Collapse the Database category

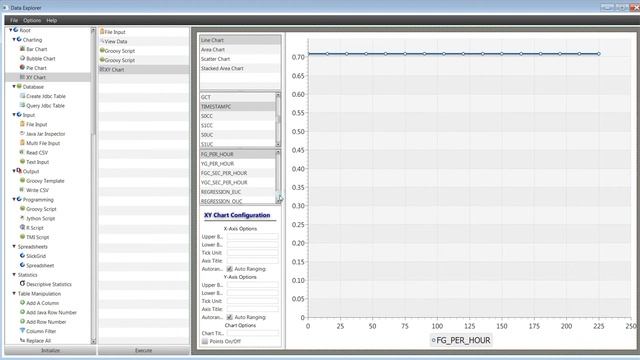coord(14,87)
